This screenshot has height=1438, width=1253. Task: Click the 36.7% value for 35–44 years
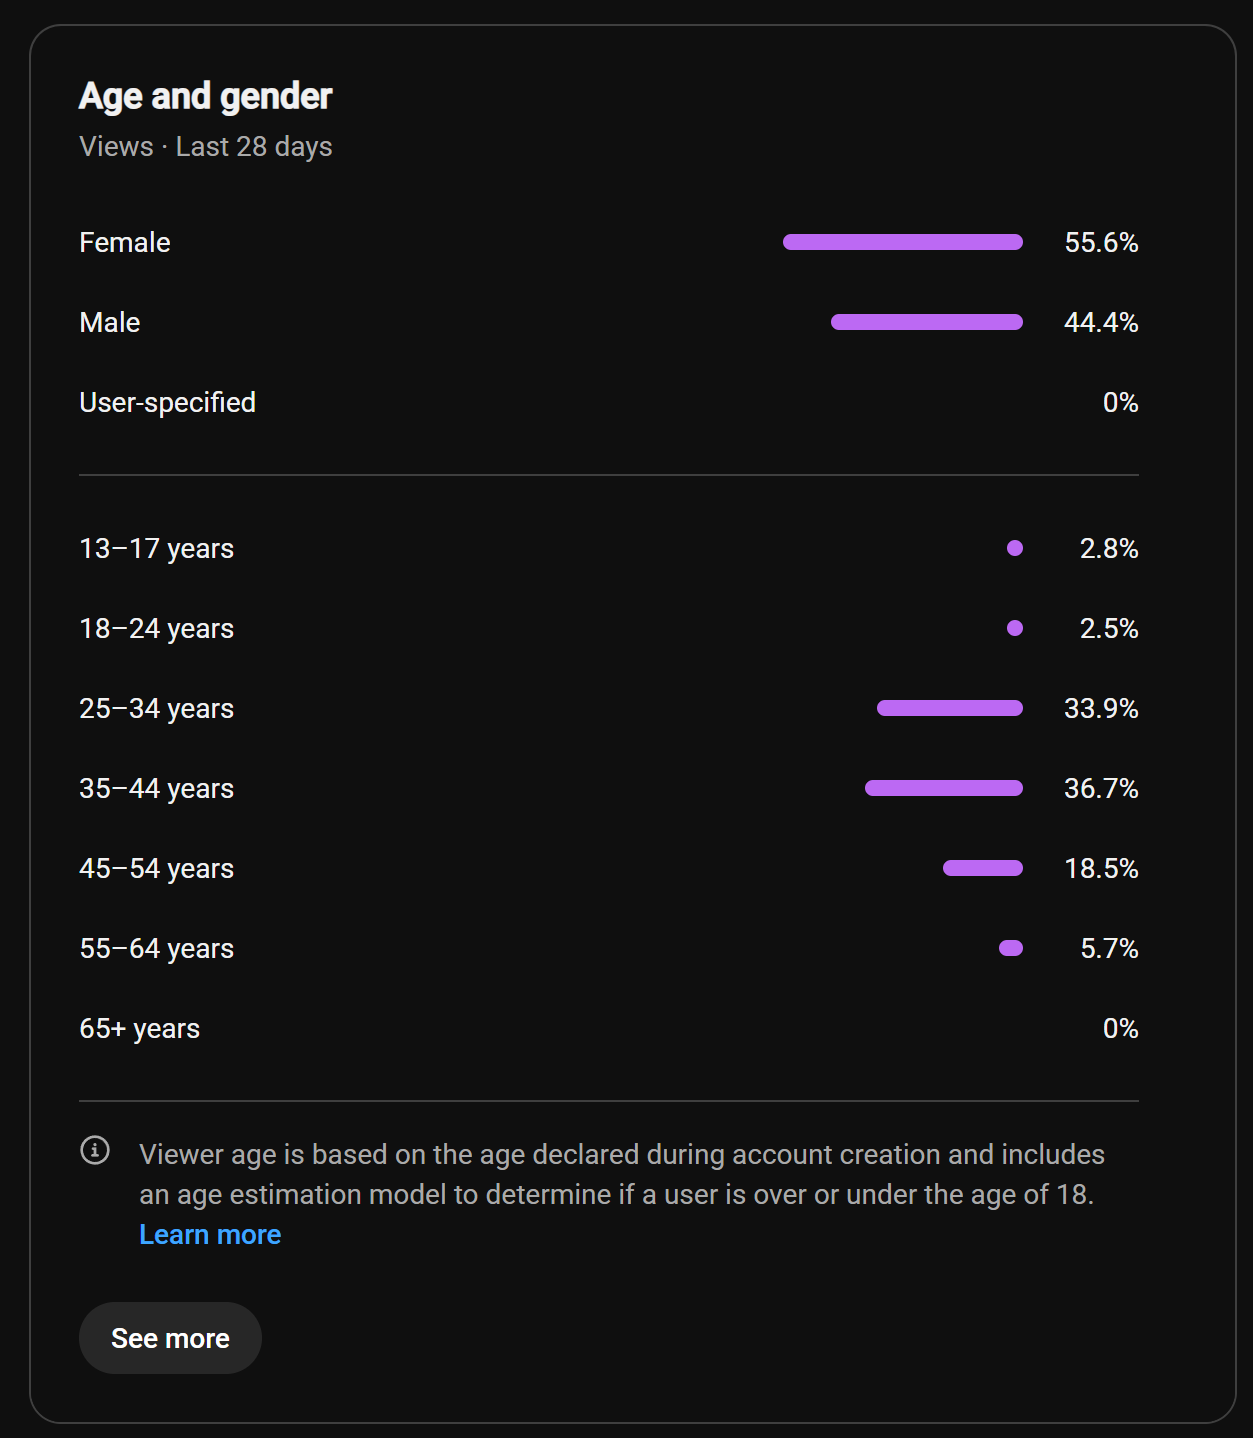[x=1101, y=789]
